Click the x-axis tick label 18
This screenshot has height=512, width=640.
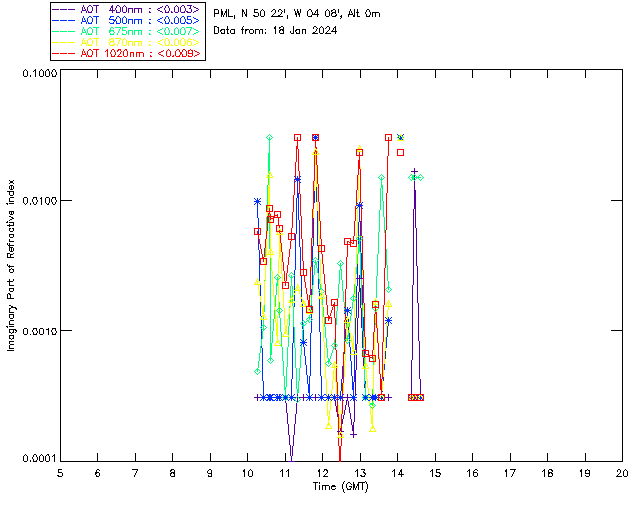click(x=547, y=473)
